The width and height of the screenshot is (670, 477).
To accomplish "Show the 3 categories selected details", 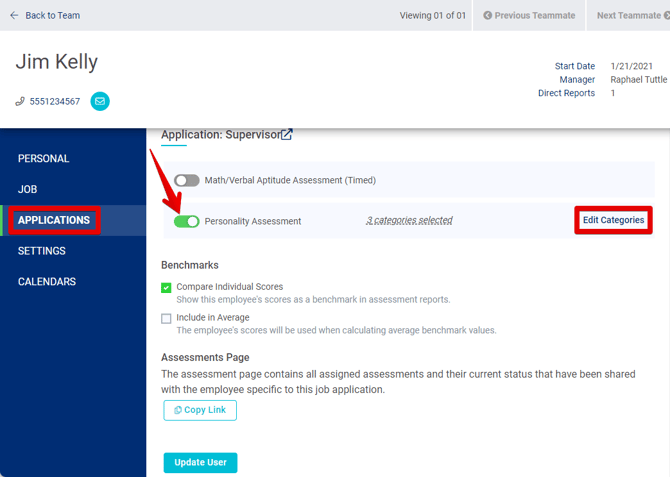I will point(409,221).
